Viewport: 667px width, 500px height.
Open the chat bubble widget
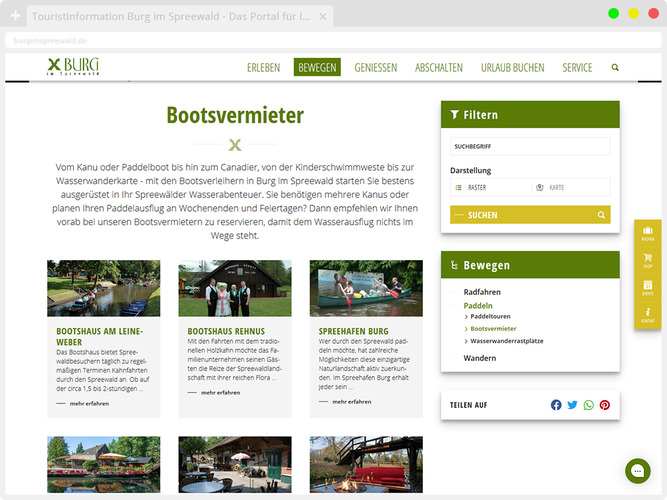637,470
